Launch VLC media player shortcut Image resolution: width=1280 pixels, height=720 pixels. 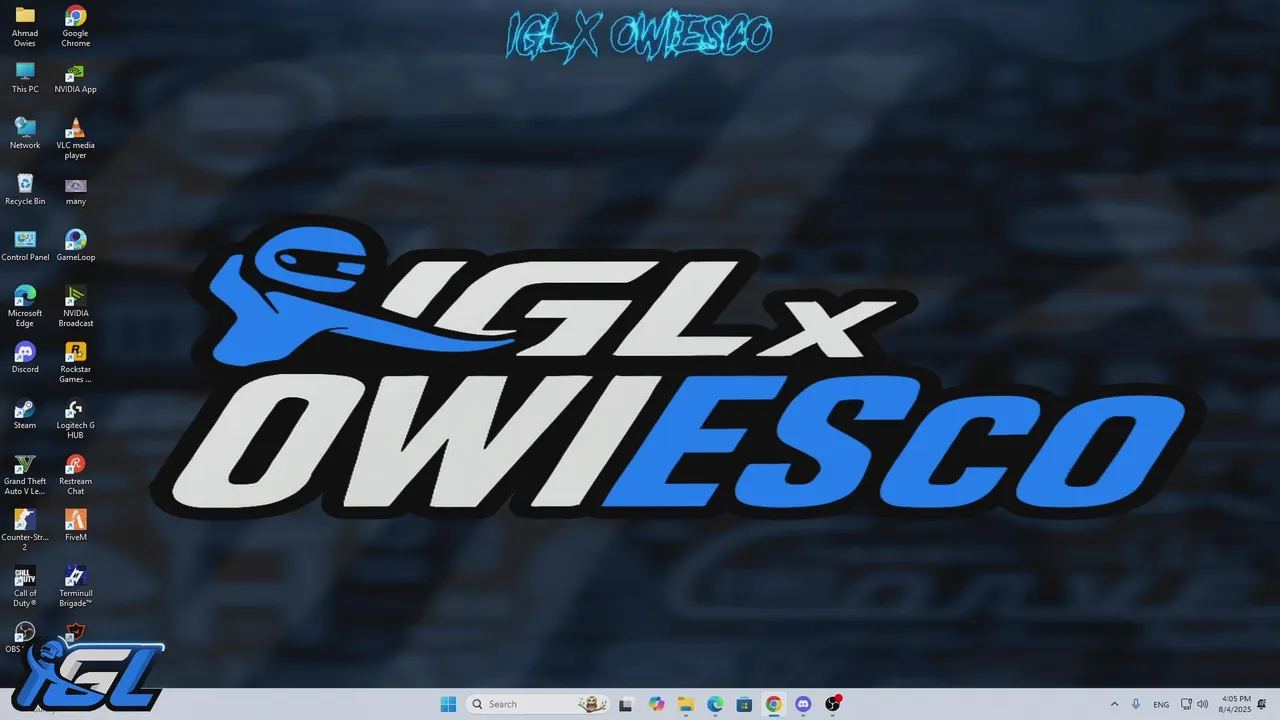[x=75, y=138]
